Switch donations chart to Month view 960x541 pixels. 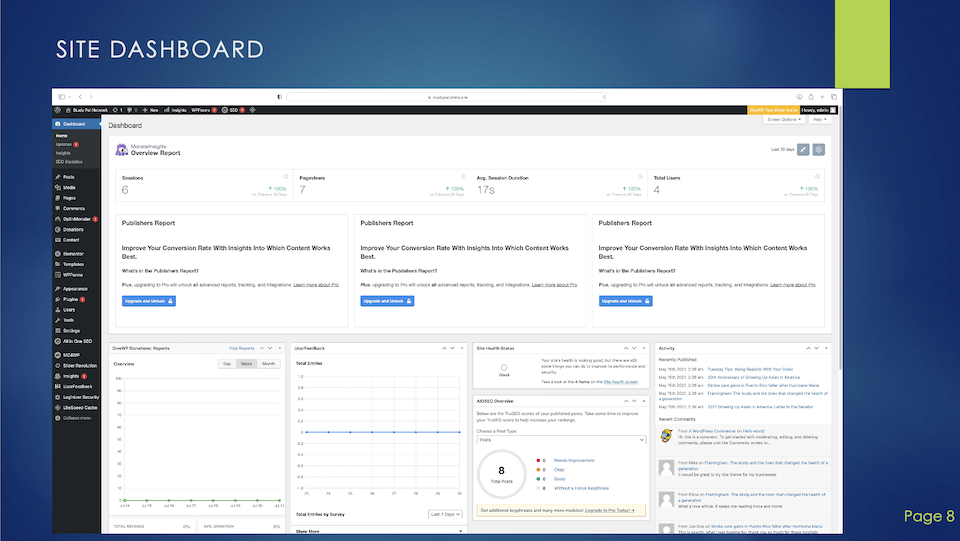pyautogui.click(x=269, y=363)
